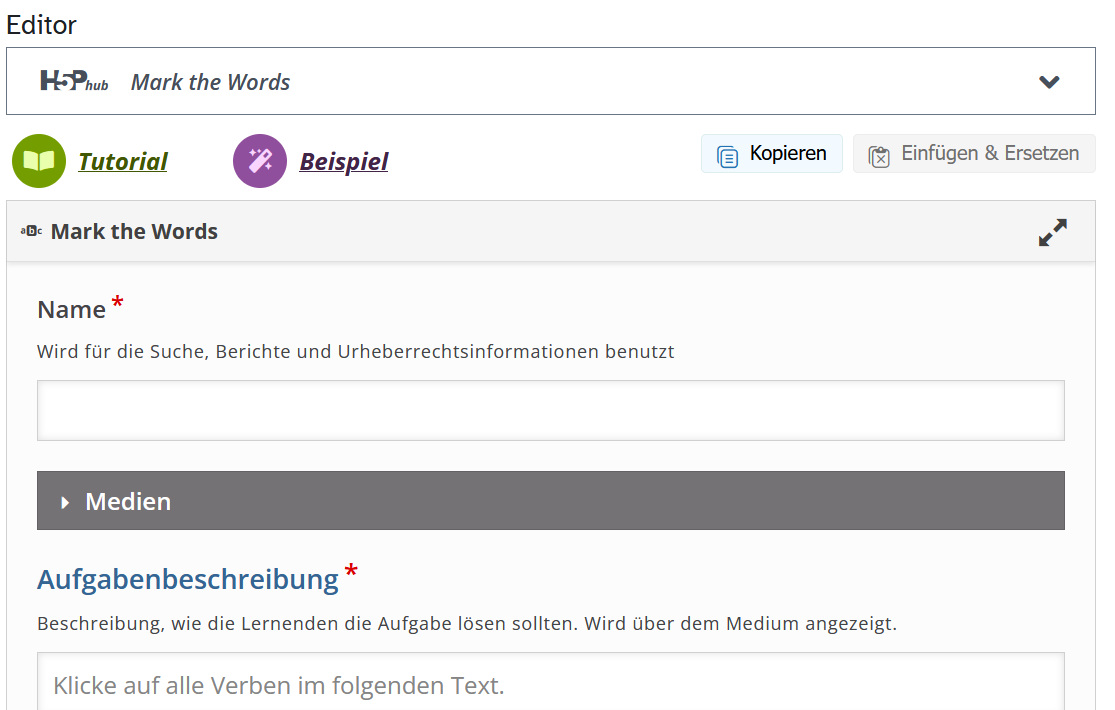Focus the Name text field
This screenshot has height=710, width=1115.
[550, 410]
